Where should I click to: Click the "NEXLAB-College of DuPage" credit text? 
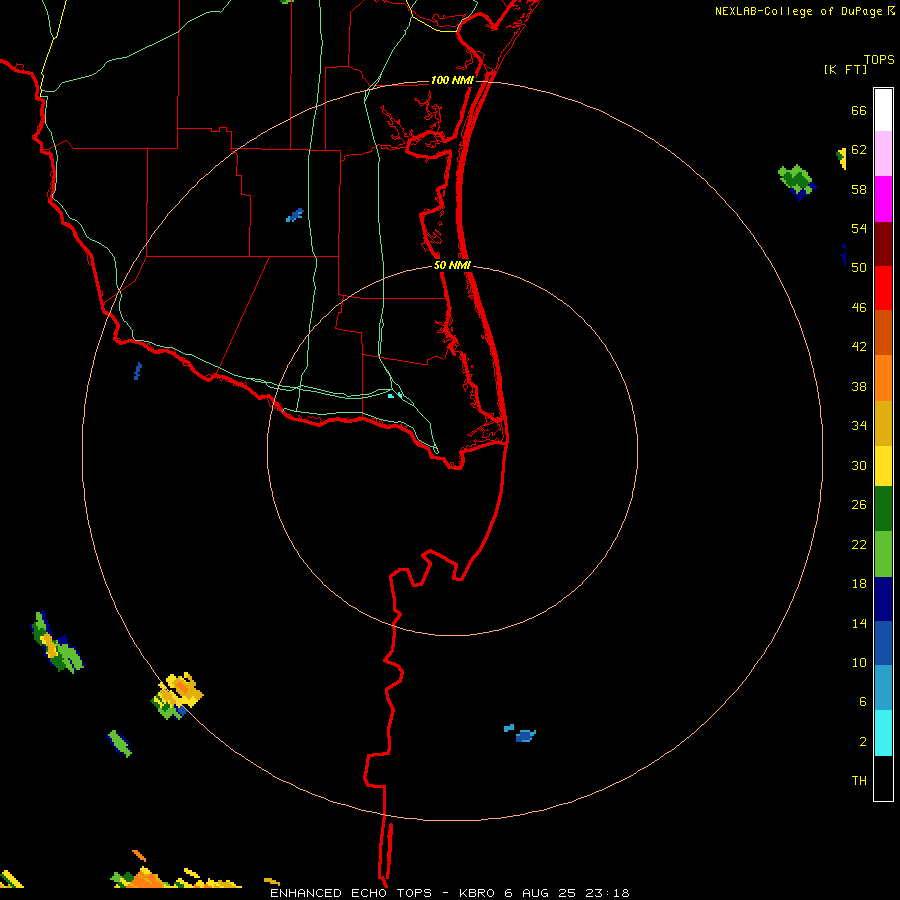798,11
